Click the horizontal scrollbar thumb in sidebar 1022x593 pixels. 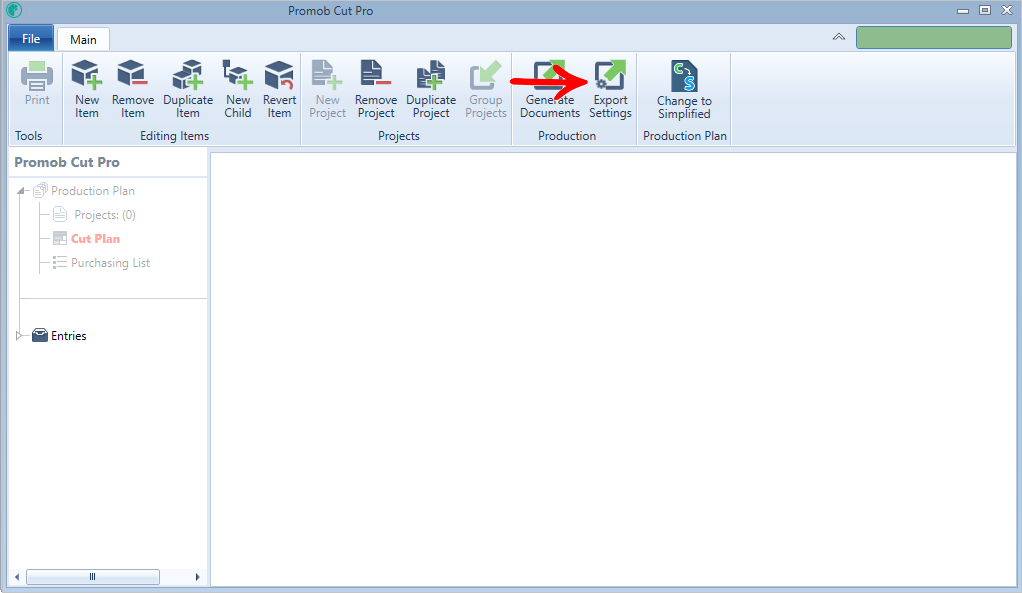pyautogui.click(x=93, y=577)
